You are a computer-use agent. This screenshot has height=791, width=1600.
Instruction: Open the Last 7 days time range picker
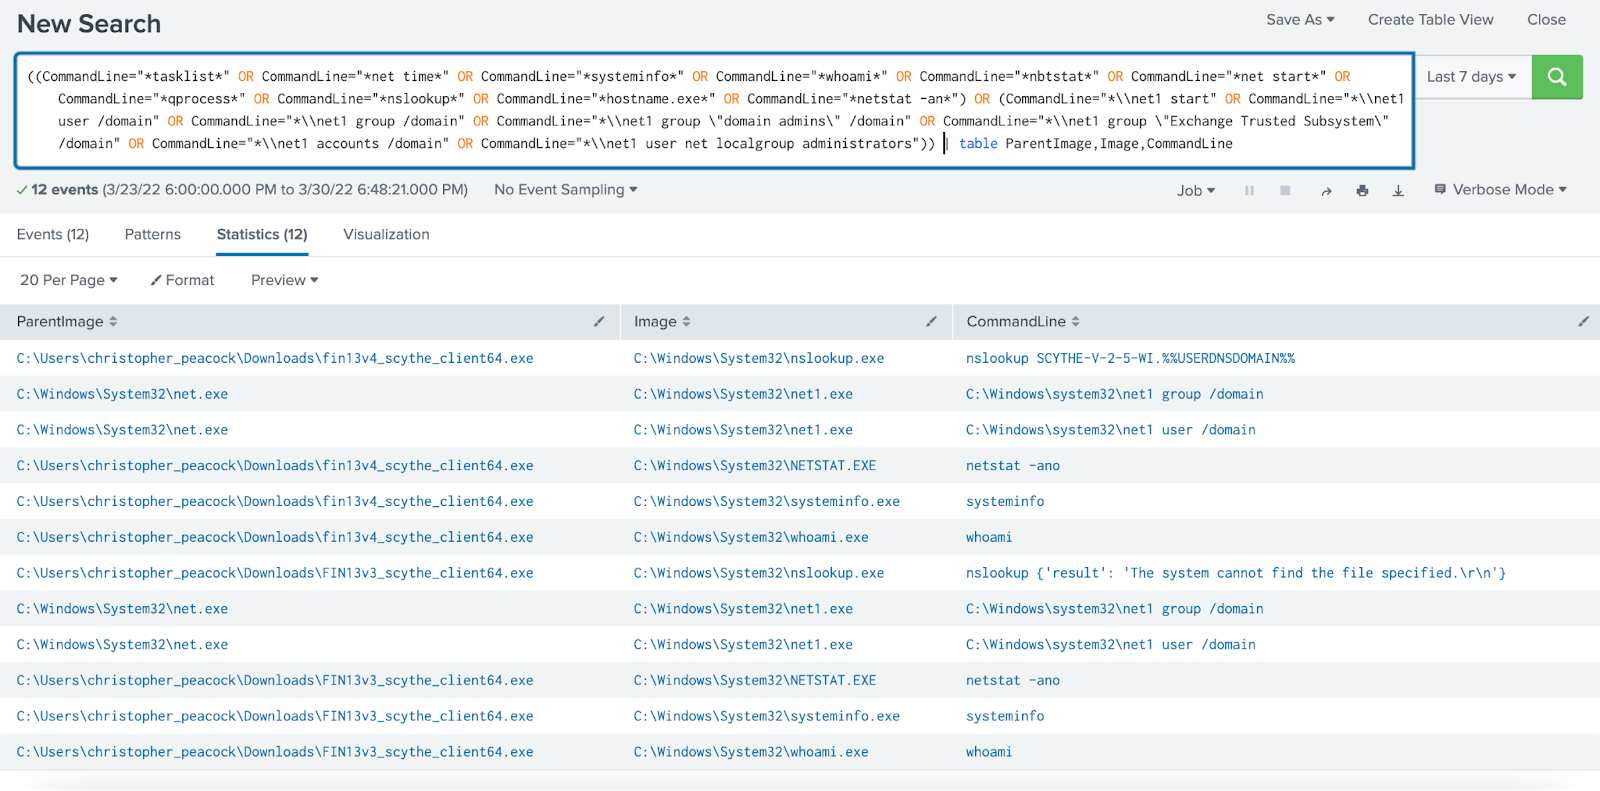(1471, 77)
